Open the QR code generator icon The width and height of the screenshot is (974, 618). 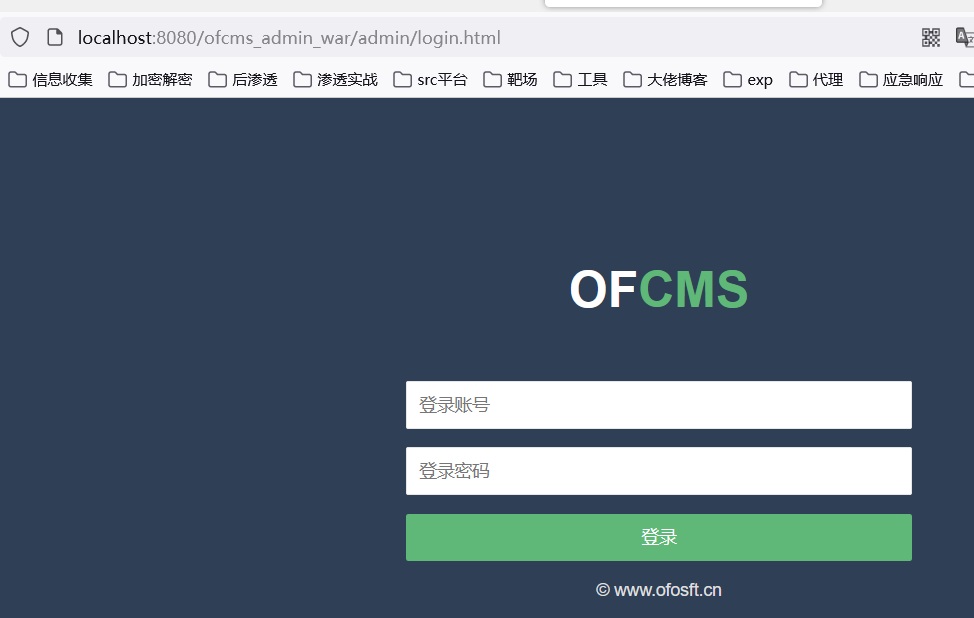pyautogui.click(x=931, y=37)
